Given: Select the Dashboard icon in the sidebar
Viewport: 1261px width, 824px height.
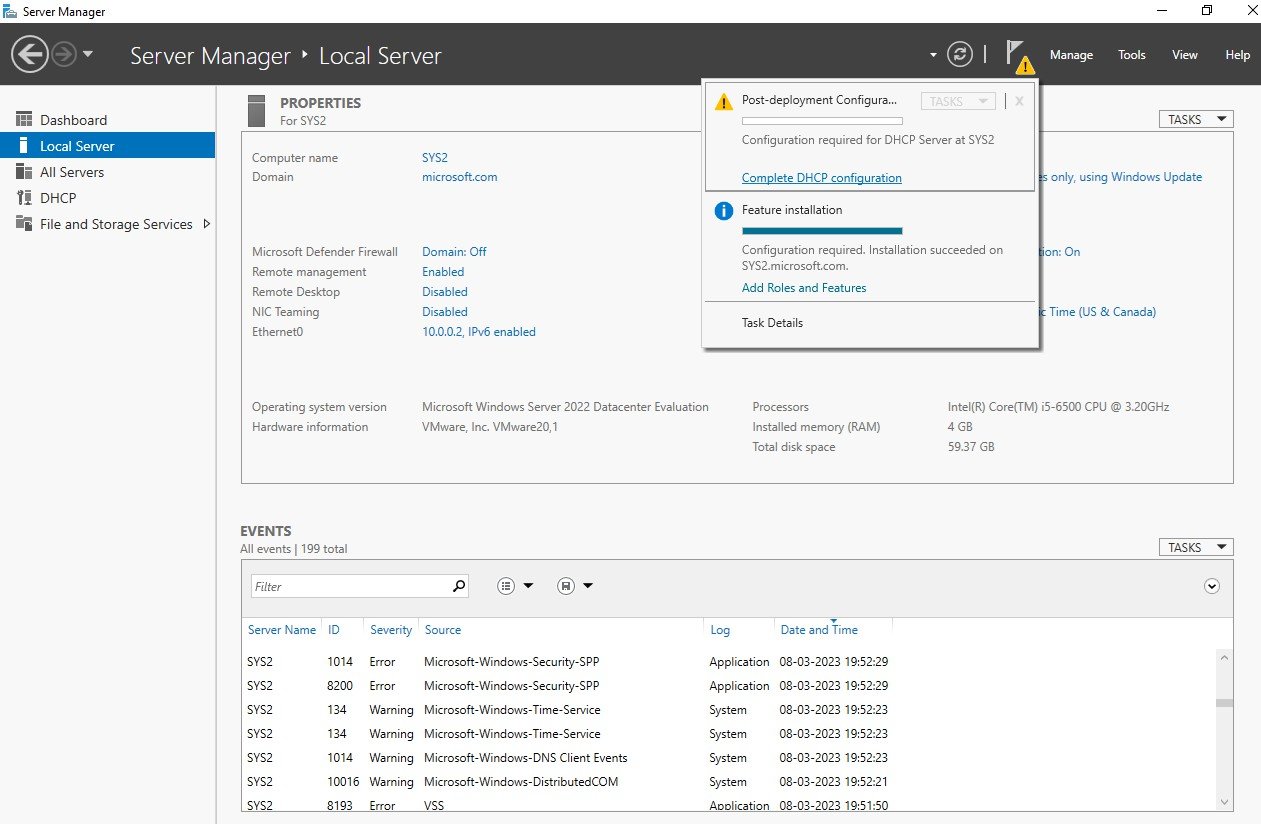Looking at the screenshot, I should pos(24,120).
